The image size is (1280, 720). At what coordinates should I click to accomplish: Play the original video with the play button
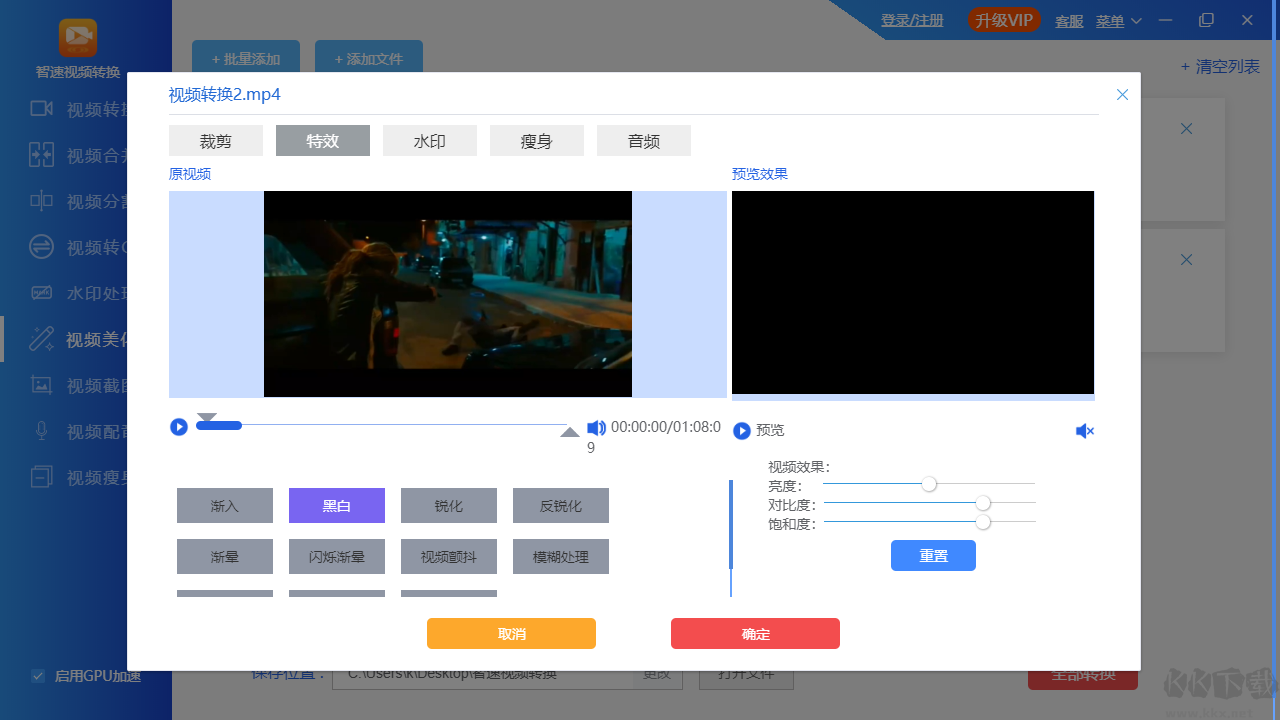click(x=178, y=426)
